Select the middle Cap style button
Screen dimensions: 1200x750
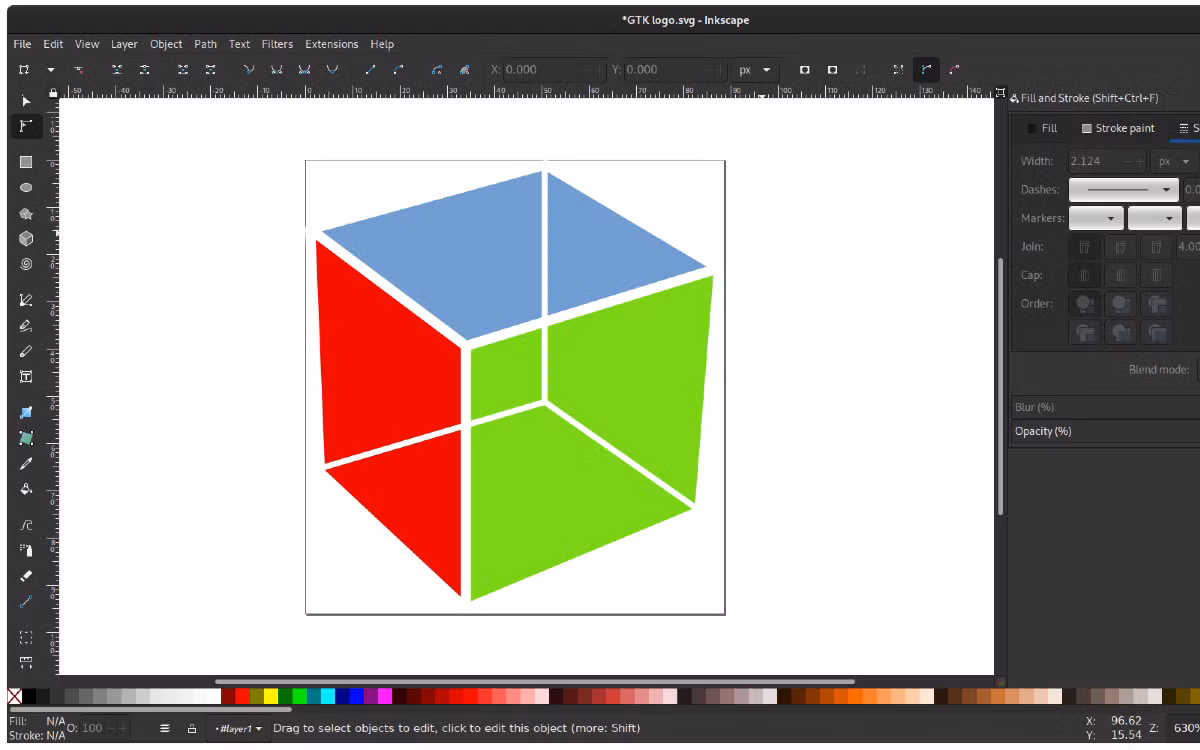[x=1121, y=275]
